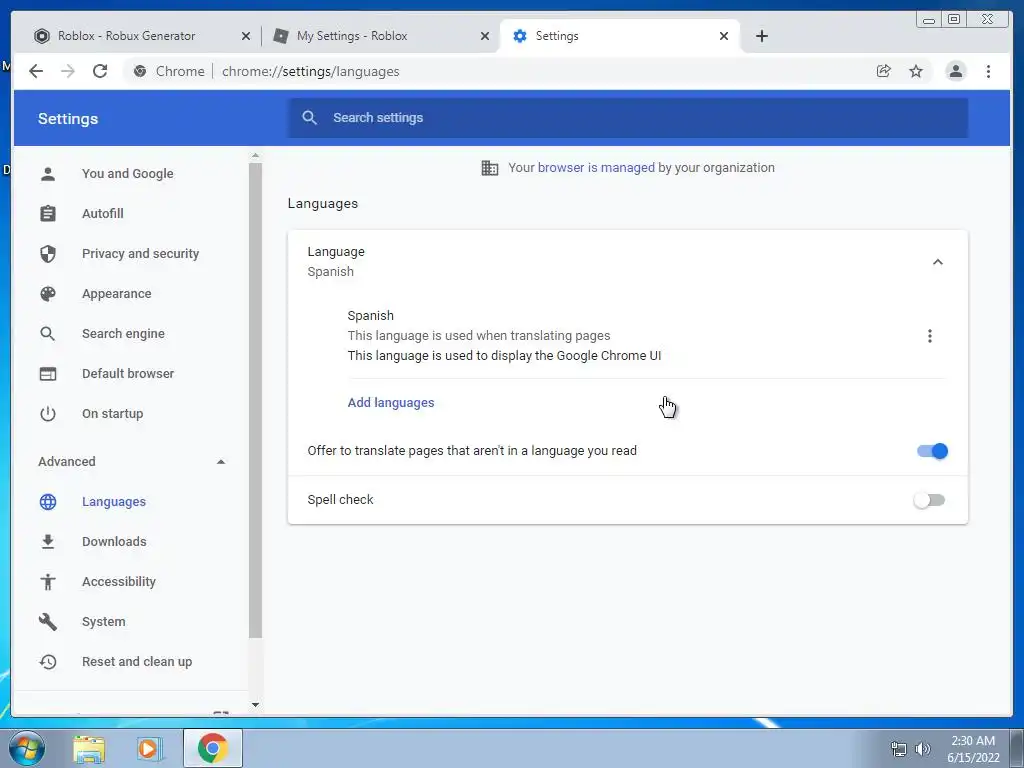Click the Languages globe icon
Image resolution: width=1024 pixels, height=768 pixels.
point(48,502)
